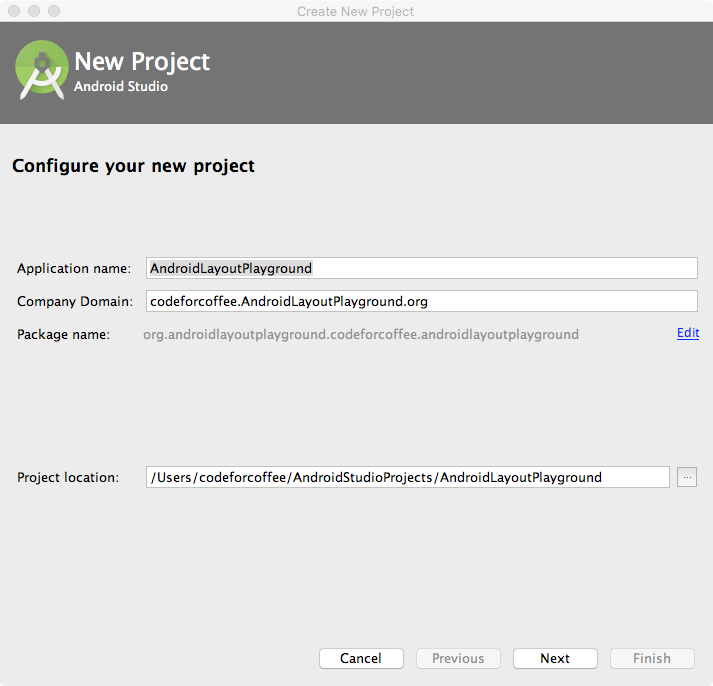Click the Next button
713x686 pixels.
[x=555, y=658]
